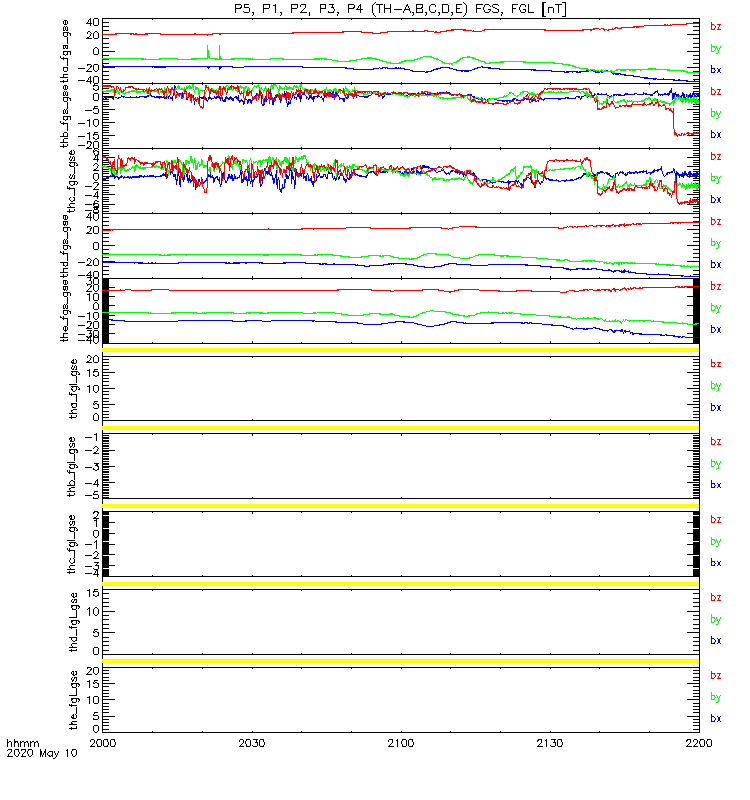Click blue bx legend of tha_fgl_gse panel
This screenshot has height=800, width=750.
coord(716,407)
